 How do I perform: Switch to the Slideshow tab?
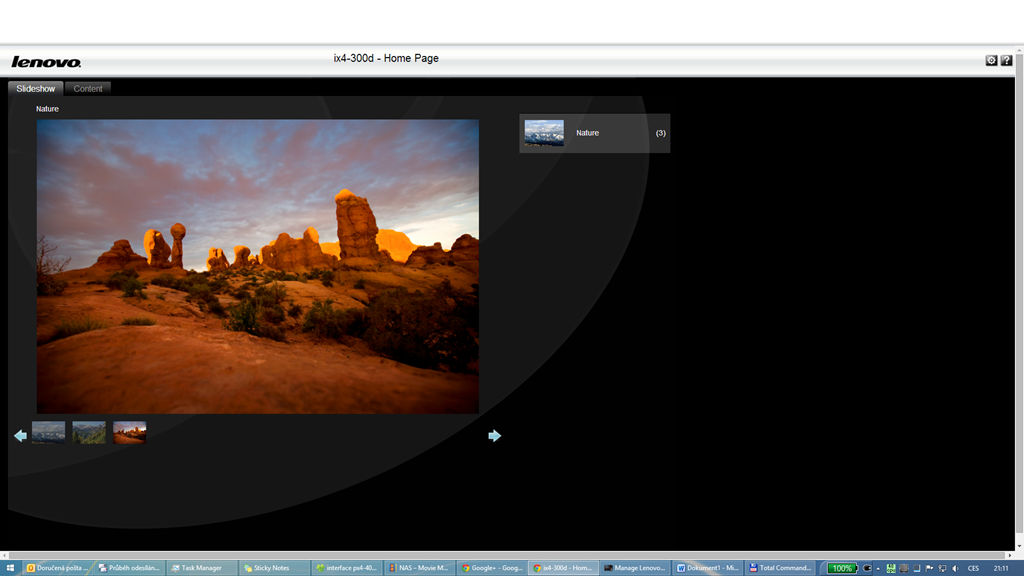[x=36, y=89]
